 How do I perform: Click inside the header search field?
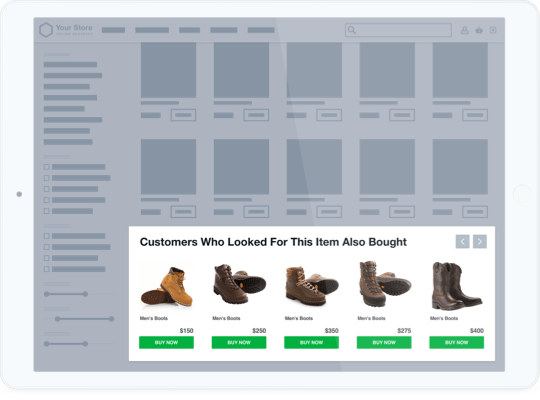[x=398, y=30]
